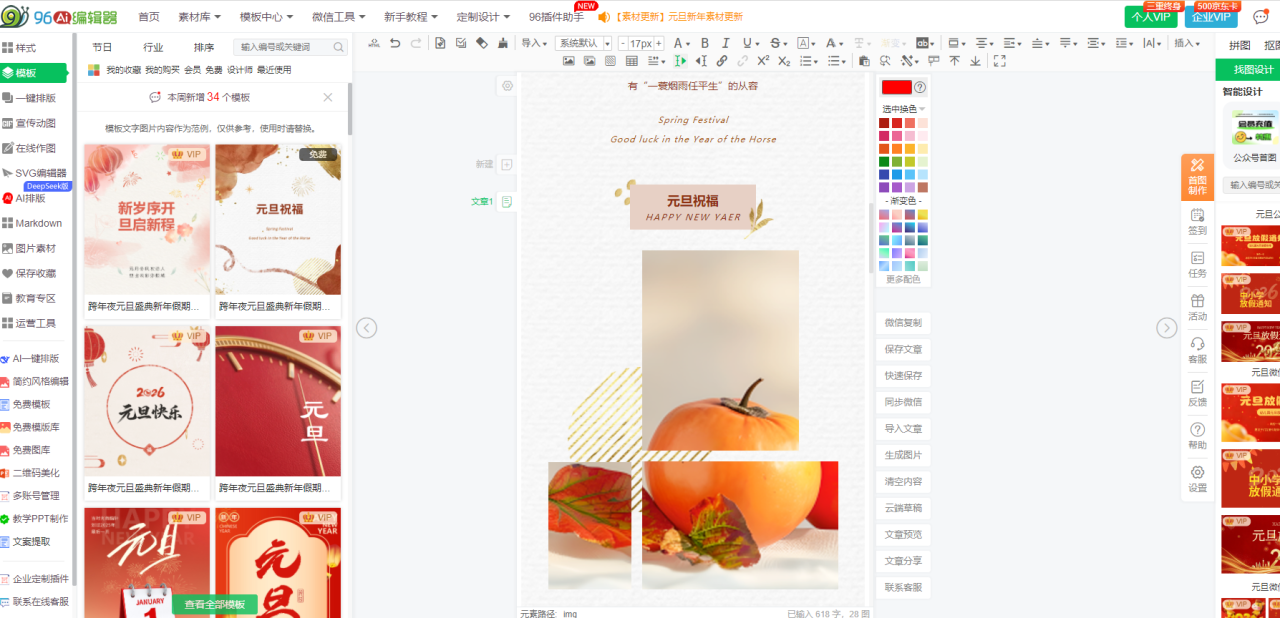Expand the 选中换色 color dropdown
The height and width of the screenshot is (618, 1280).
pyautogui.click(x=903, y=108)
